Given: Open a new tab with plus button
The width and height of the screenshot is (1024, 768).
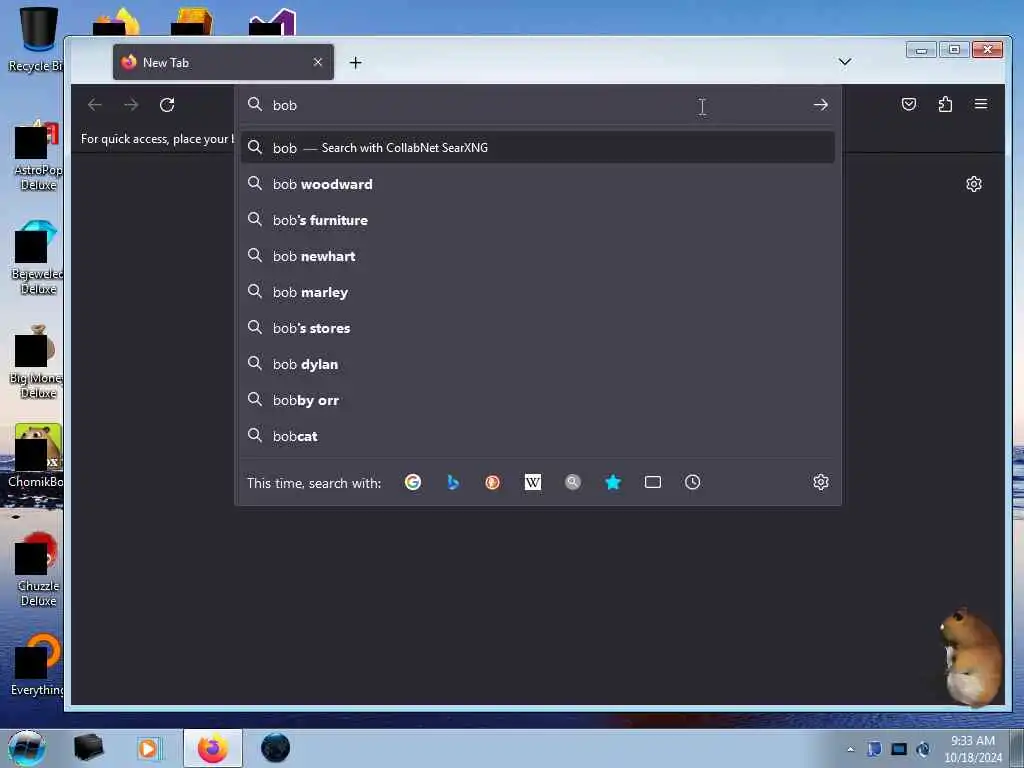Looking at the screenshot, I should pyautogui.click(x=355, y=63).
